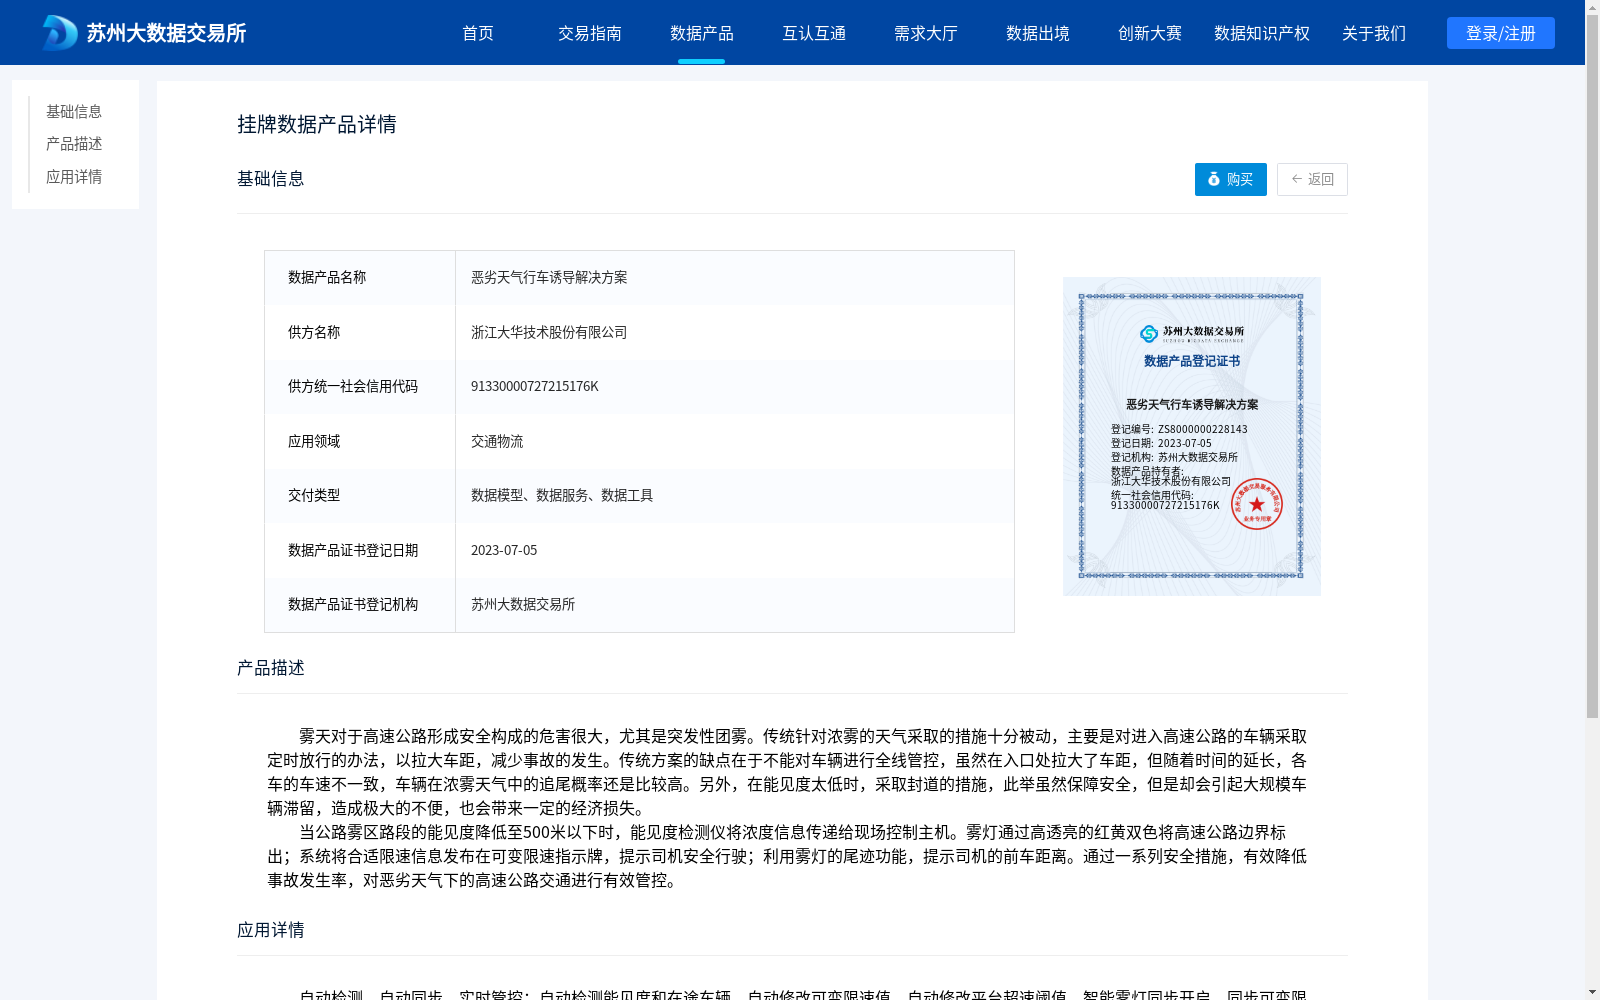The width and height of the screenshot is (1600, 1000).
Task: Click the left arrow icon in 返回
Action: coord(1297,179)
